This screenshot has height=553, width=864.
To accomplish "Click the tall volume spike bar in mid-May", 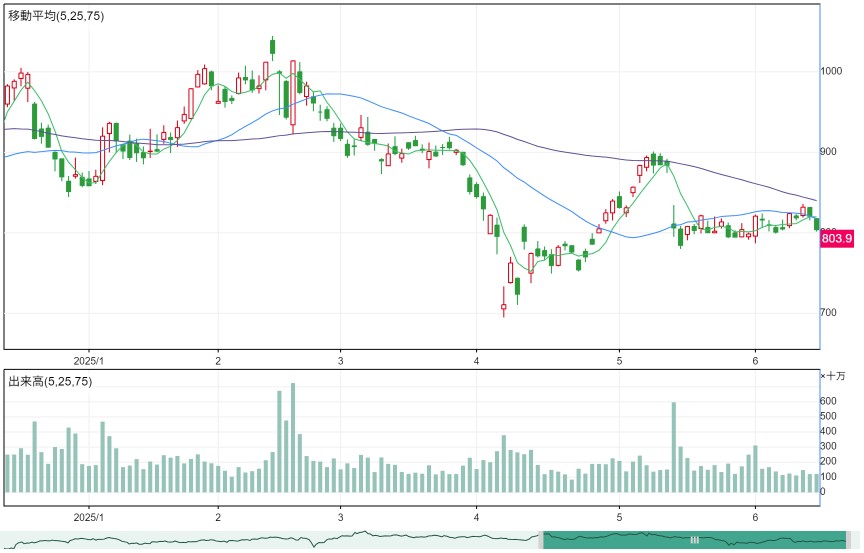I will (674, 447).
